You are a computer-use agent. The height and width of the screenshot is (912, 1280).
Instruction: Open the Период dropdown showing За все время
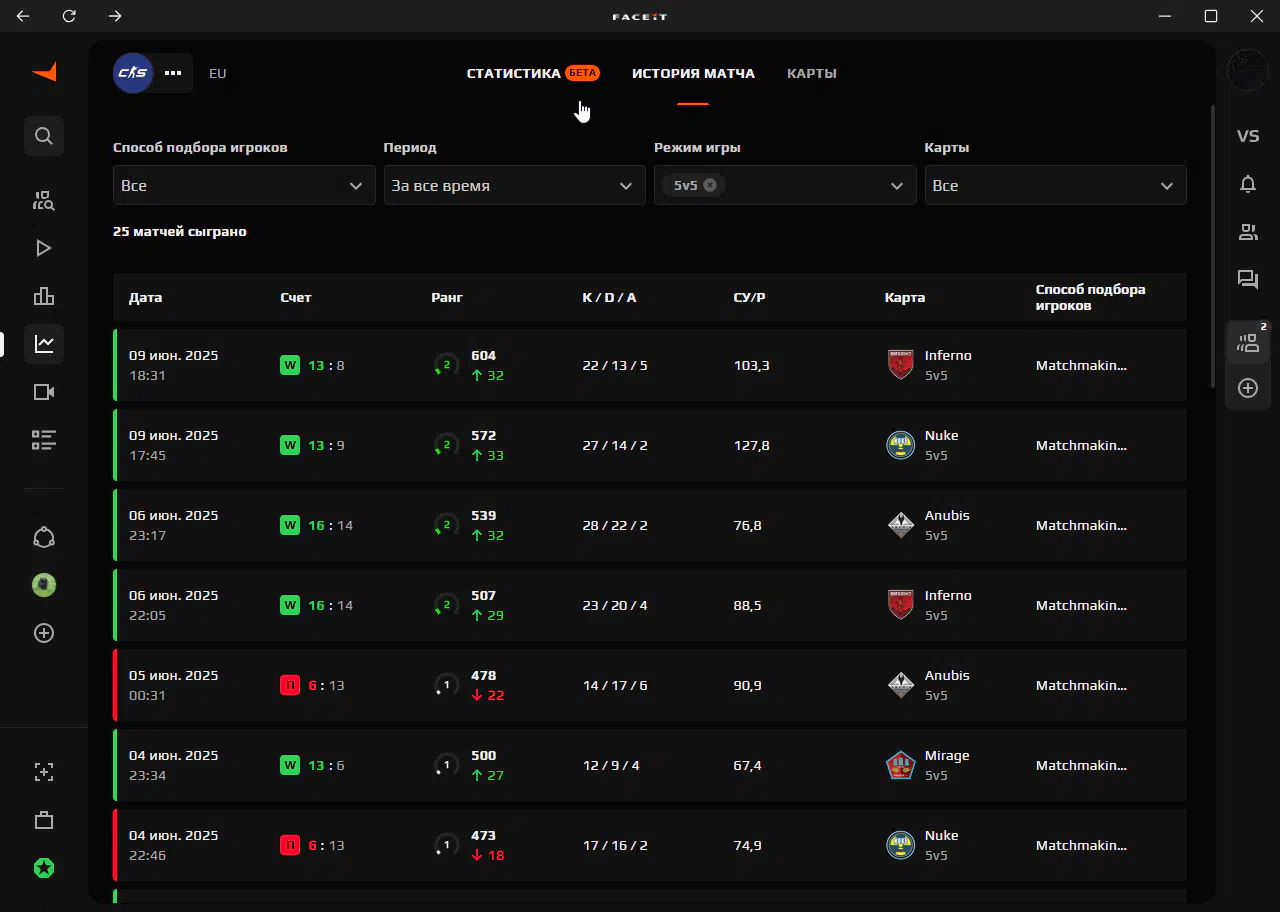515,185
